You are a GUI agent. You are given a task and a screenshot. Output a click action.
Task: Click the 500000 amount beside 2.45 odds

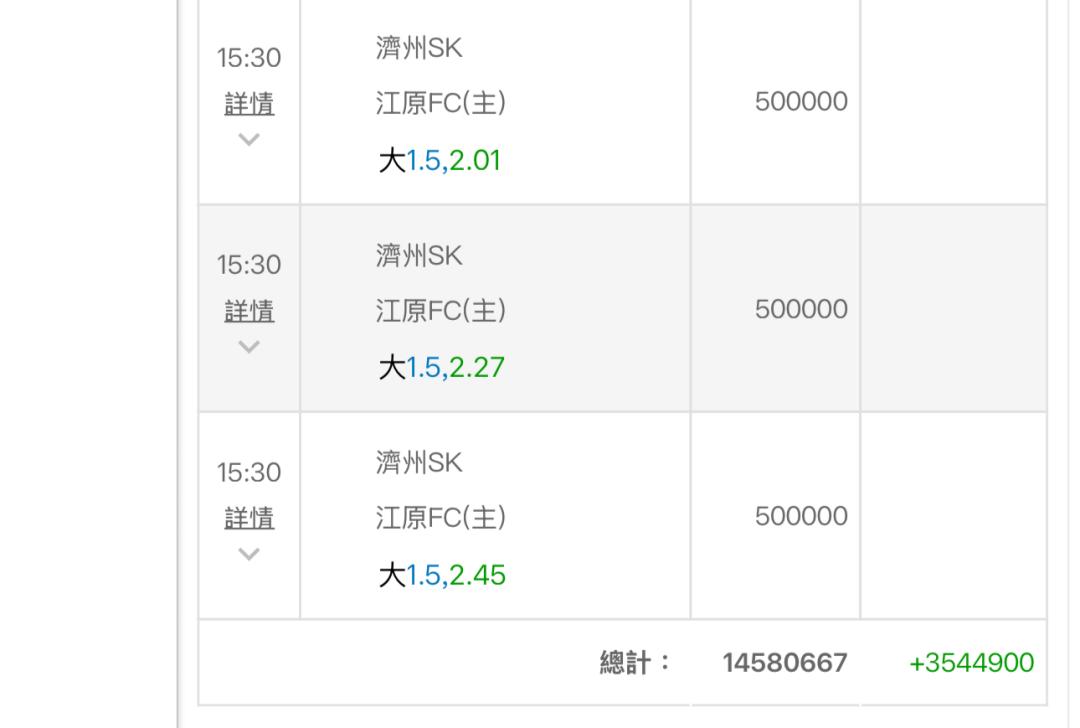tap(801, 516)
